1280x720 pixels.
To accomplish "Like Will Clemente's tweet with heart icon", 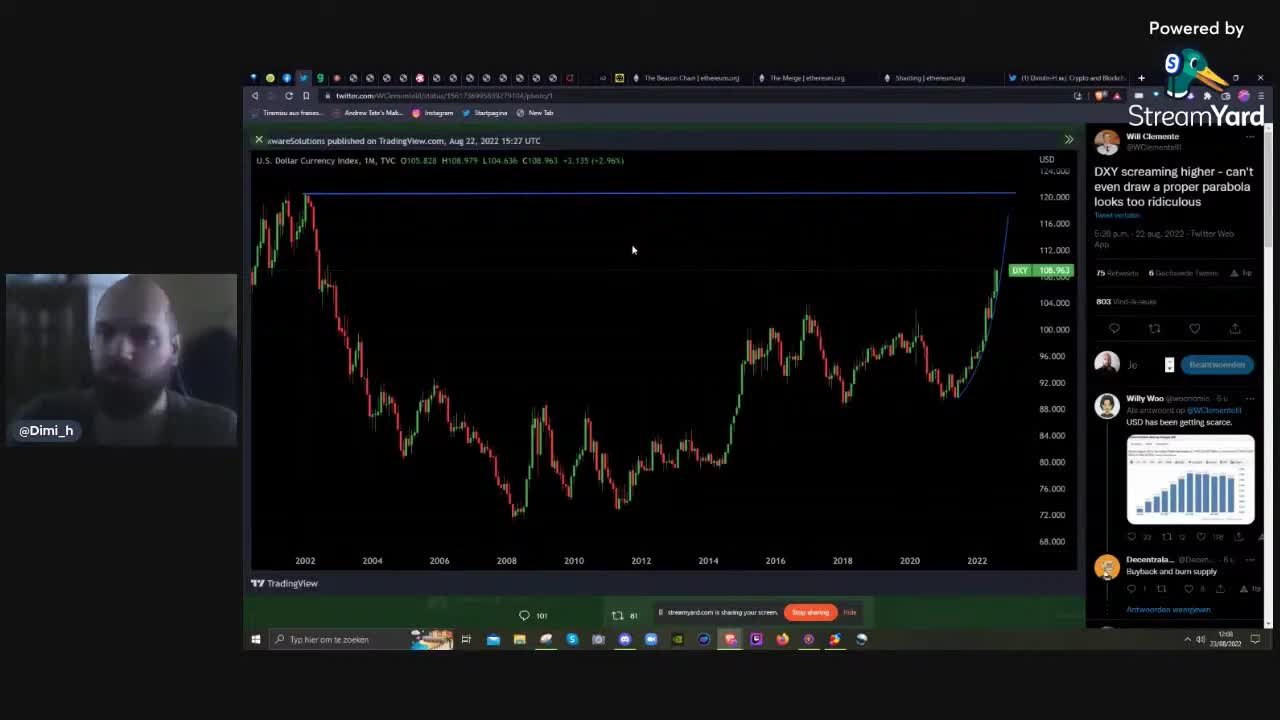I will pyautogui.click(x=1194, y=329).
